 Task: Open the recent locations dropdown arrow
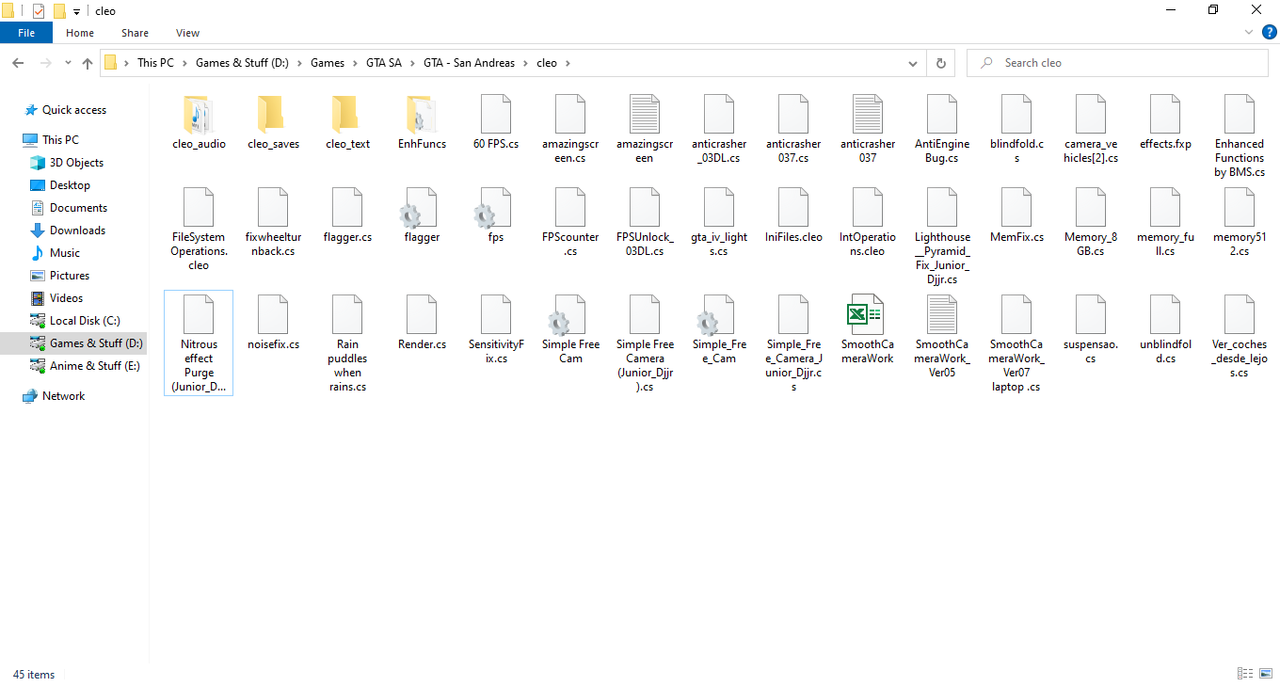pos(69,63)
